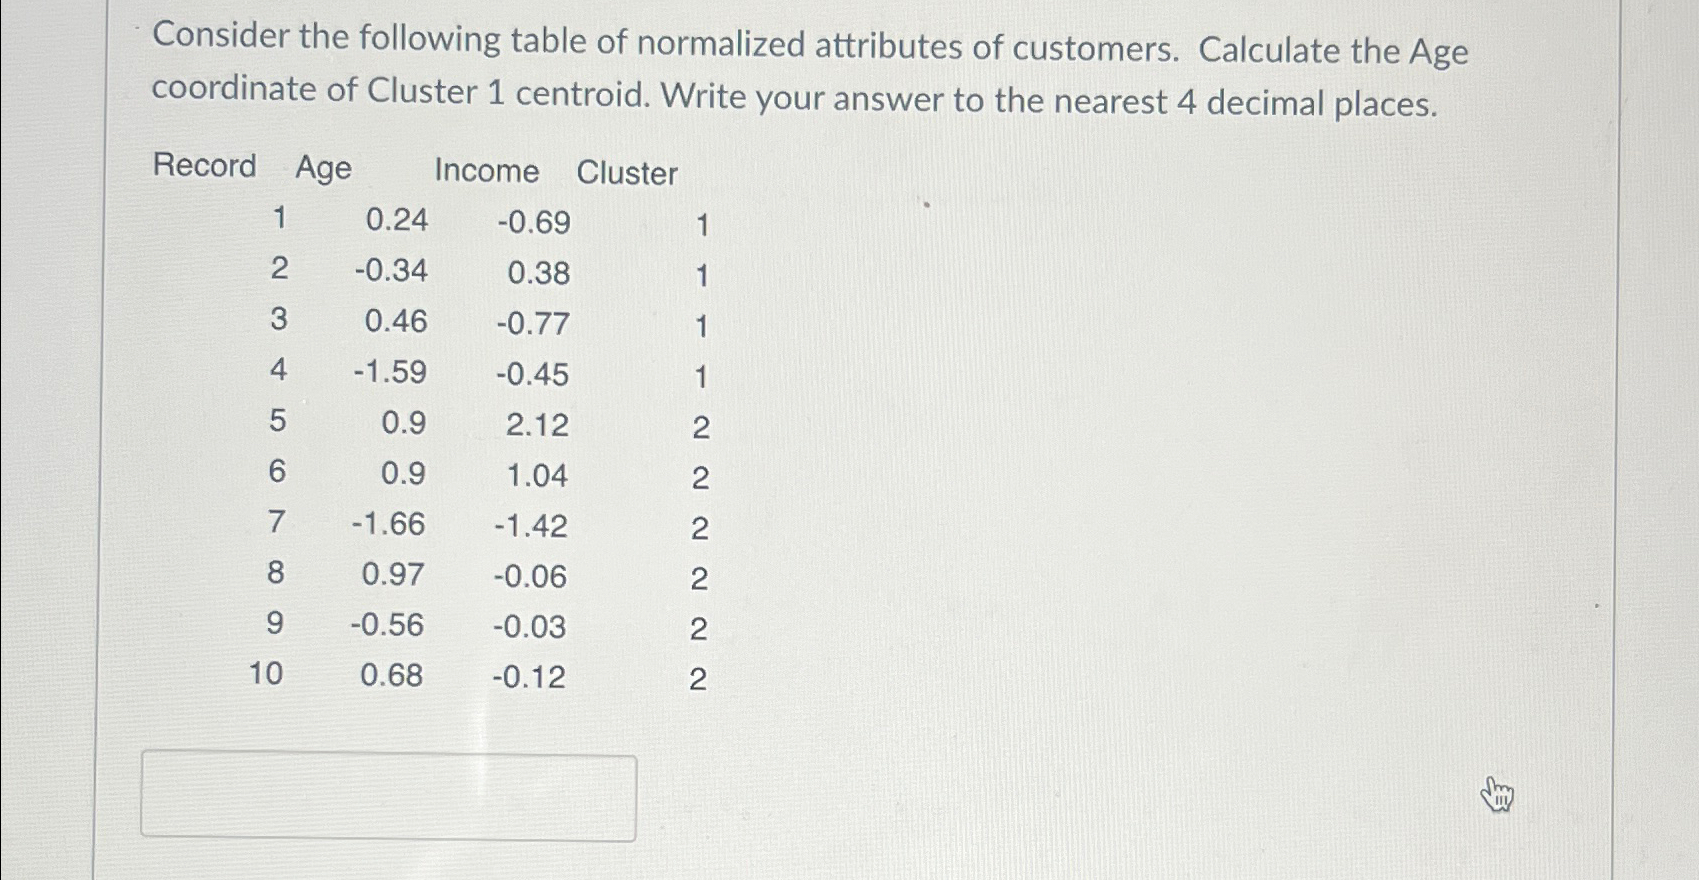Click the Cluster value for record 10
The image size is (1699, 880).
pyautogui.click(x=698, y=680)
